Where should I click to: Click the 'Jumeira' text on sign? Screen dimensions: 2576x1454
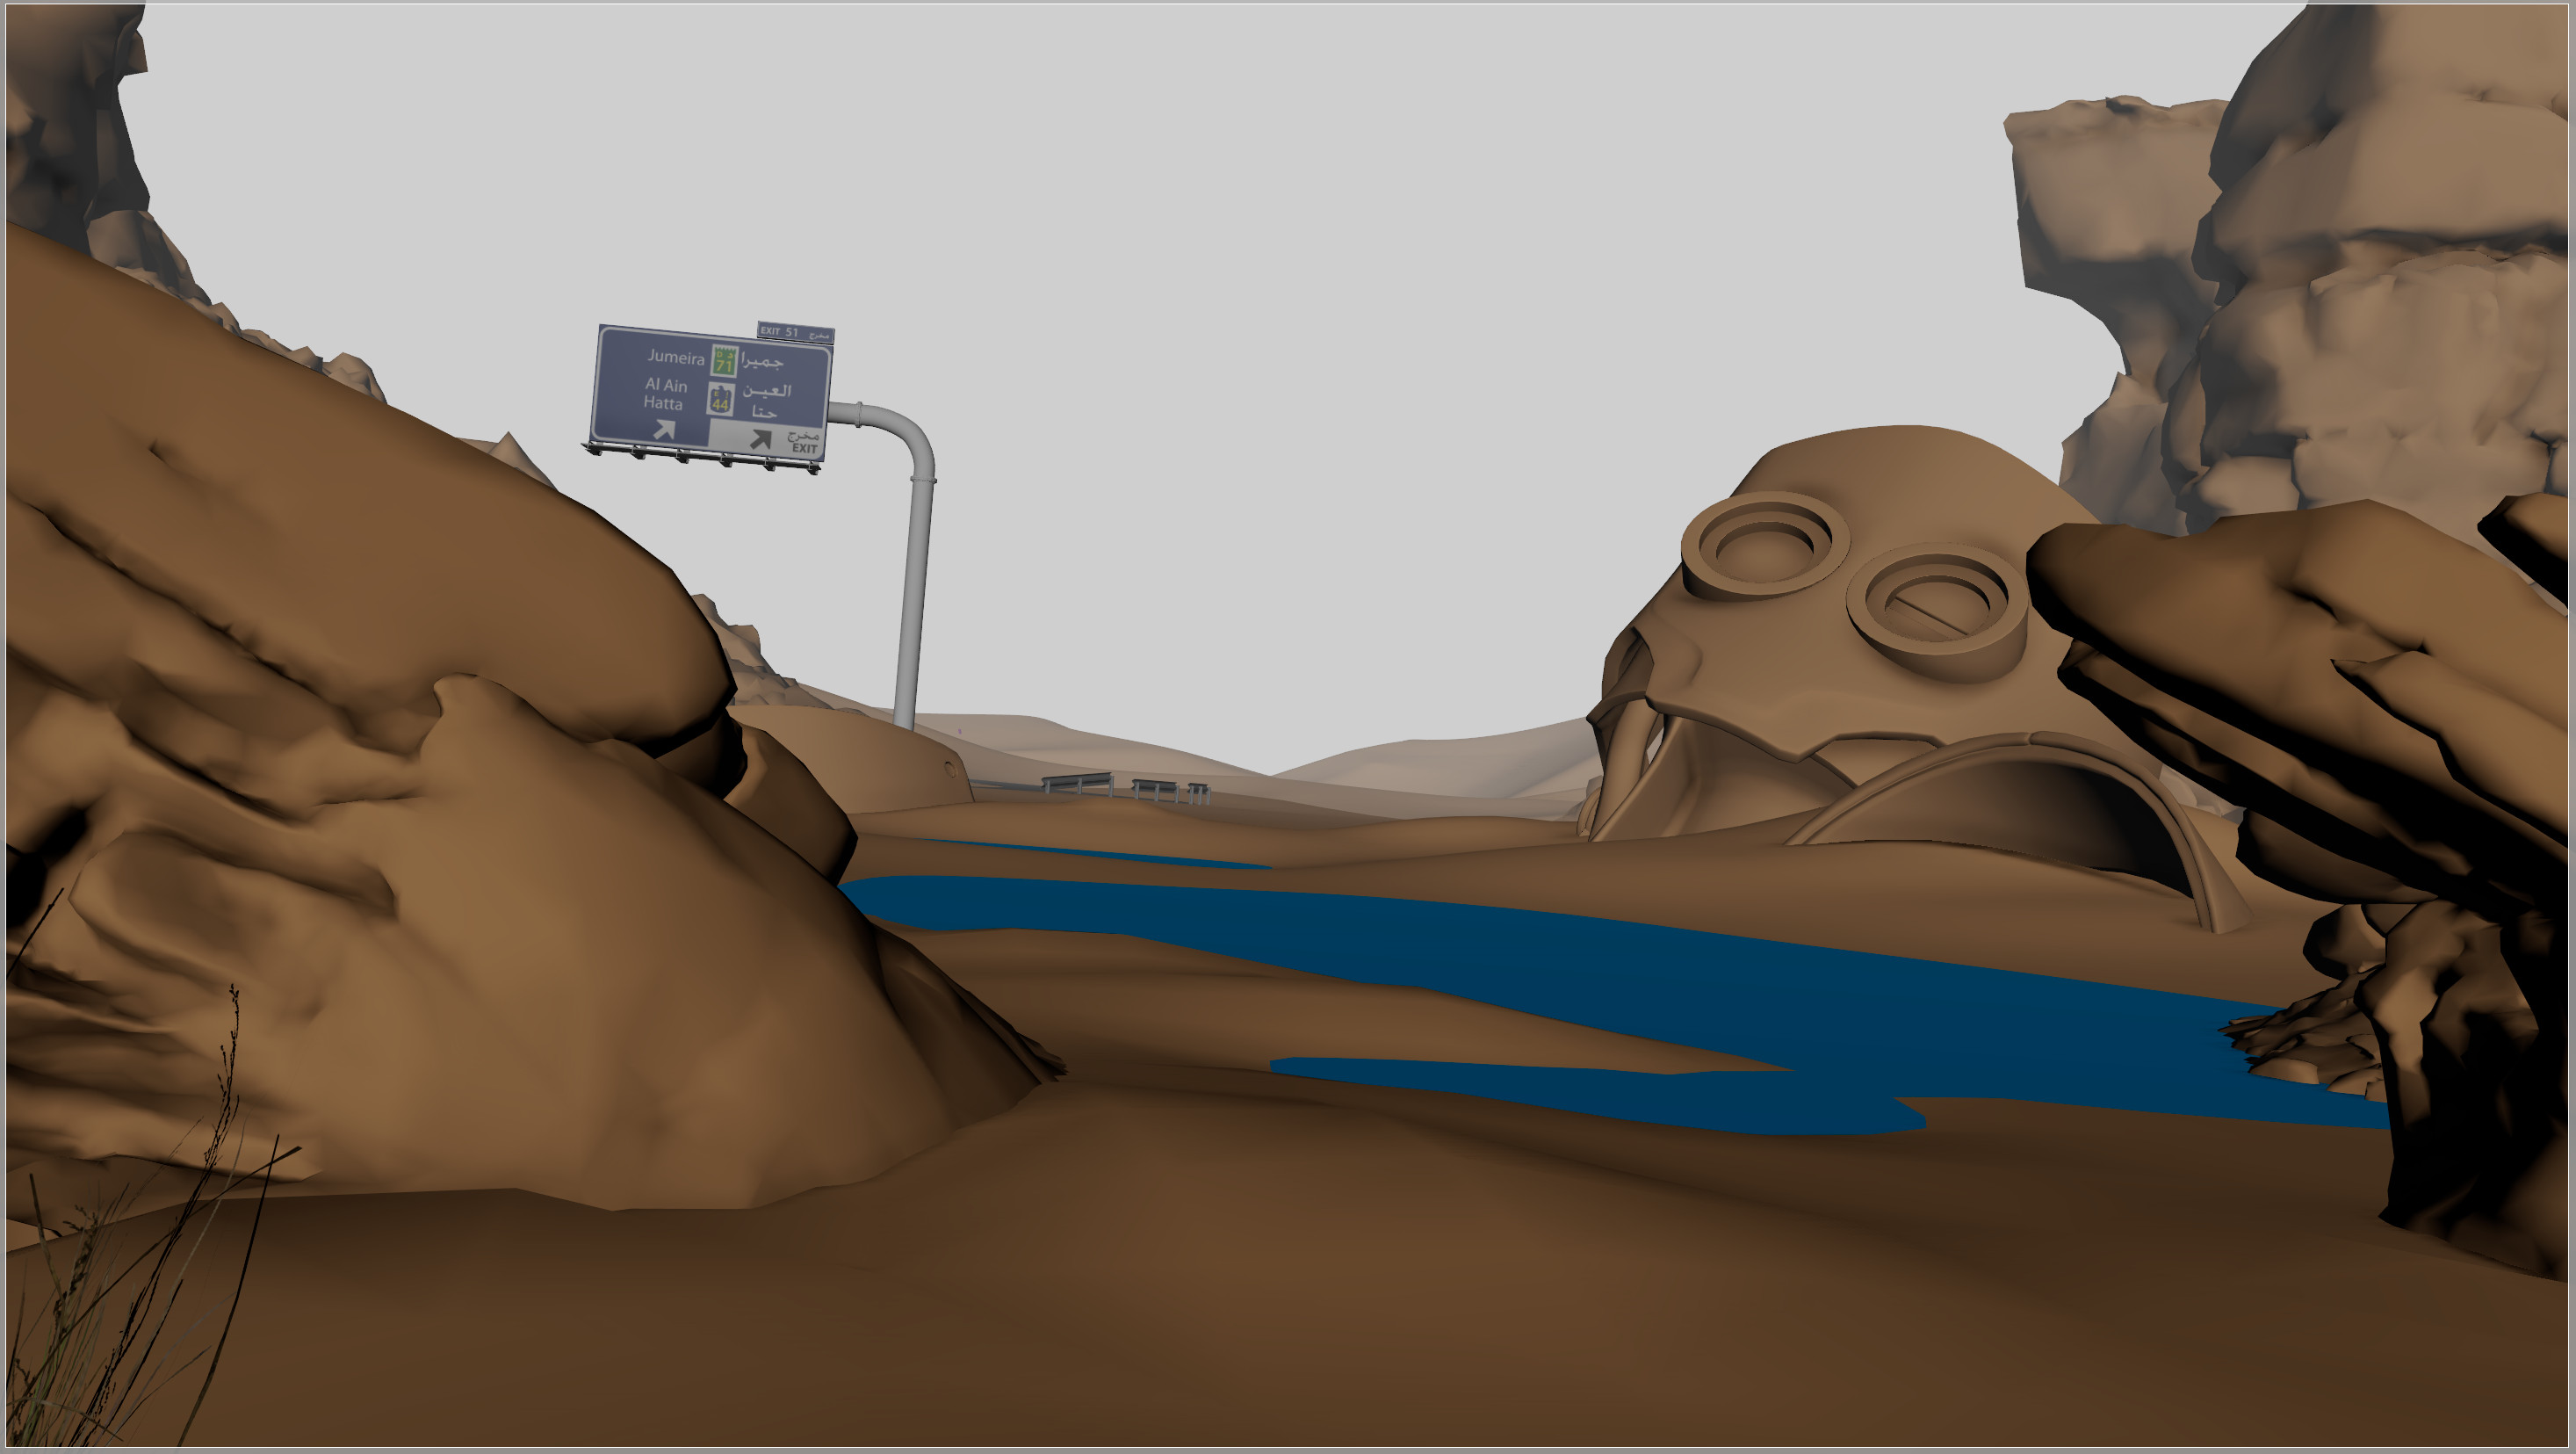click(675, 357)
